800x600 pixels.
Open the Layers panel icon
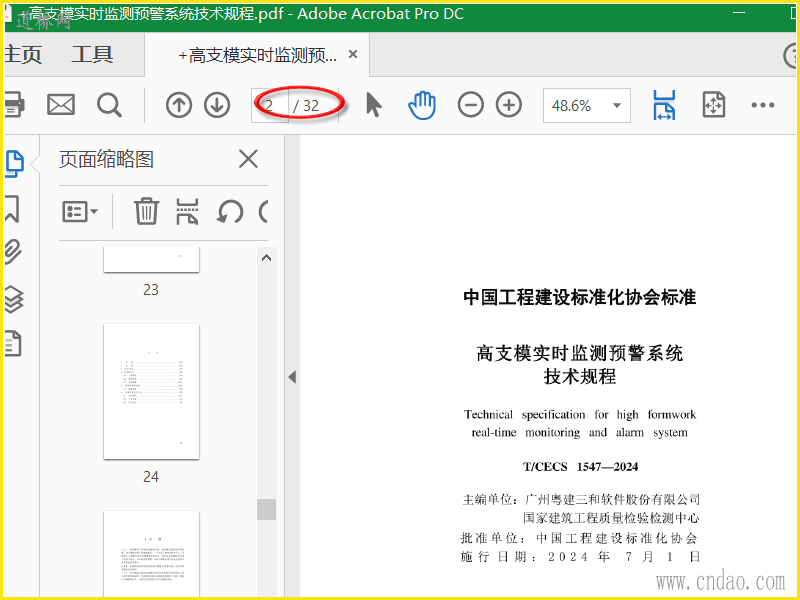[14, 299]
